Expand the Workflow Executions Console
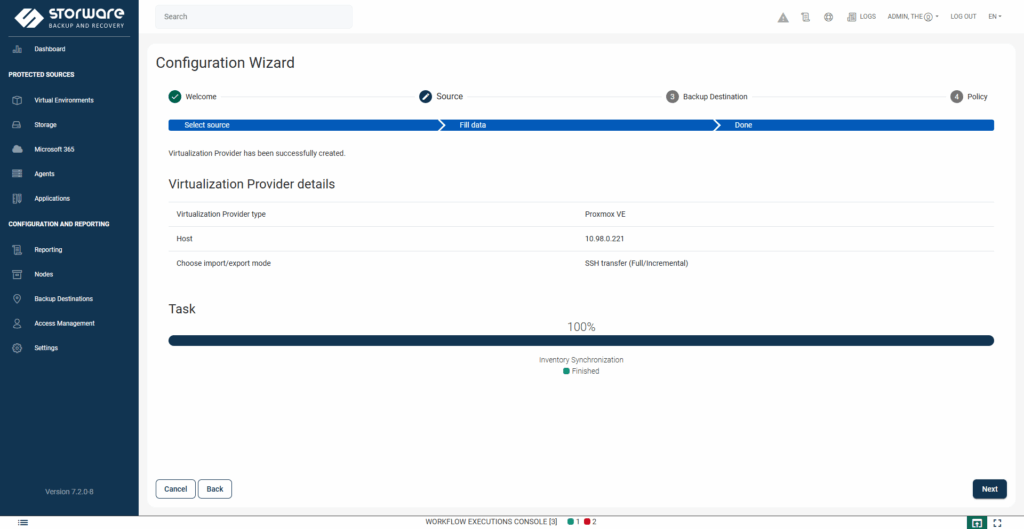Screen dimensions: 1024x529 tap(490, 522)
